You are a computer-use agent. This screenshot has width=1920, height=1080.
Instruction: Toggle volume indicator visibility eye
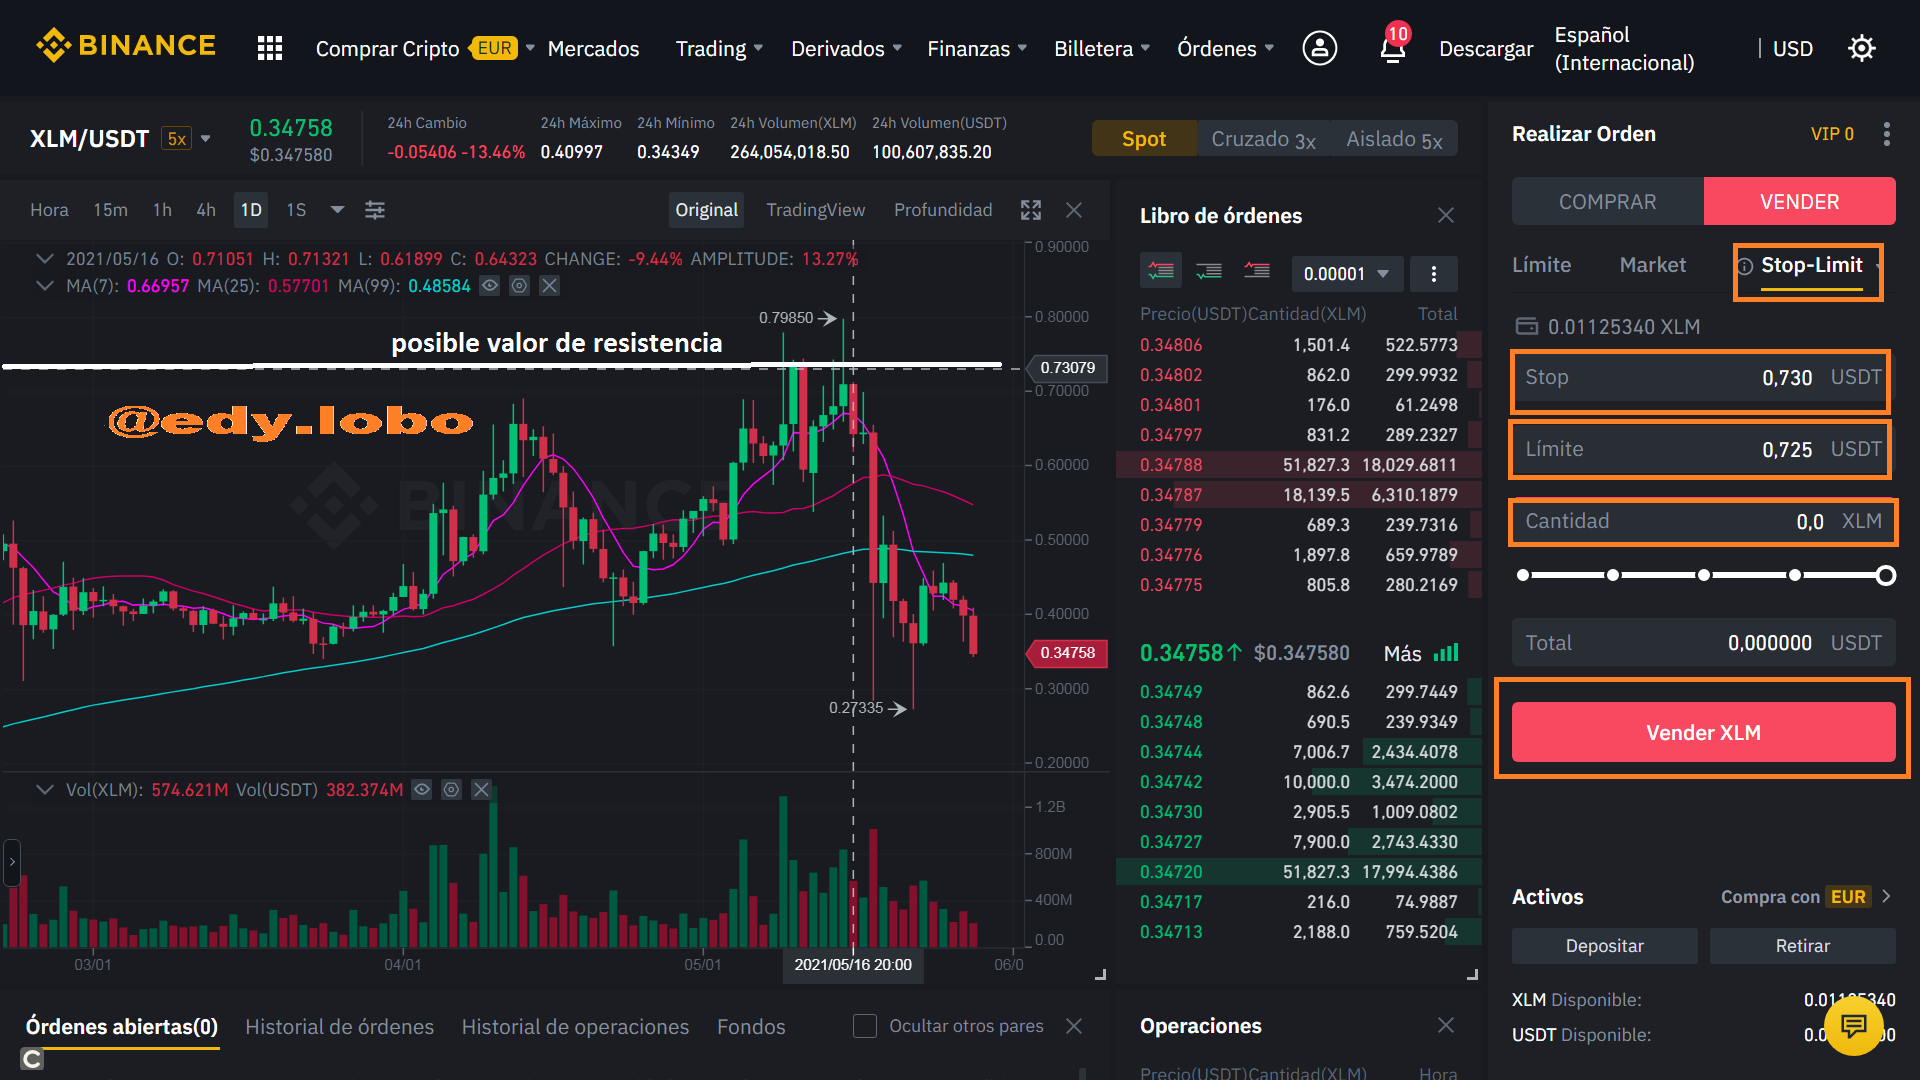click(x=422, y=790)
